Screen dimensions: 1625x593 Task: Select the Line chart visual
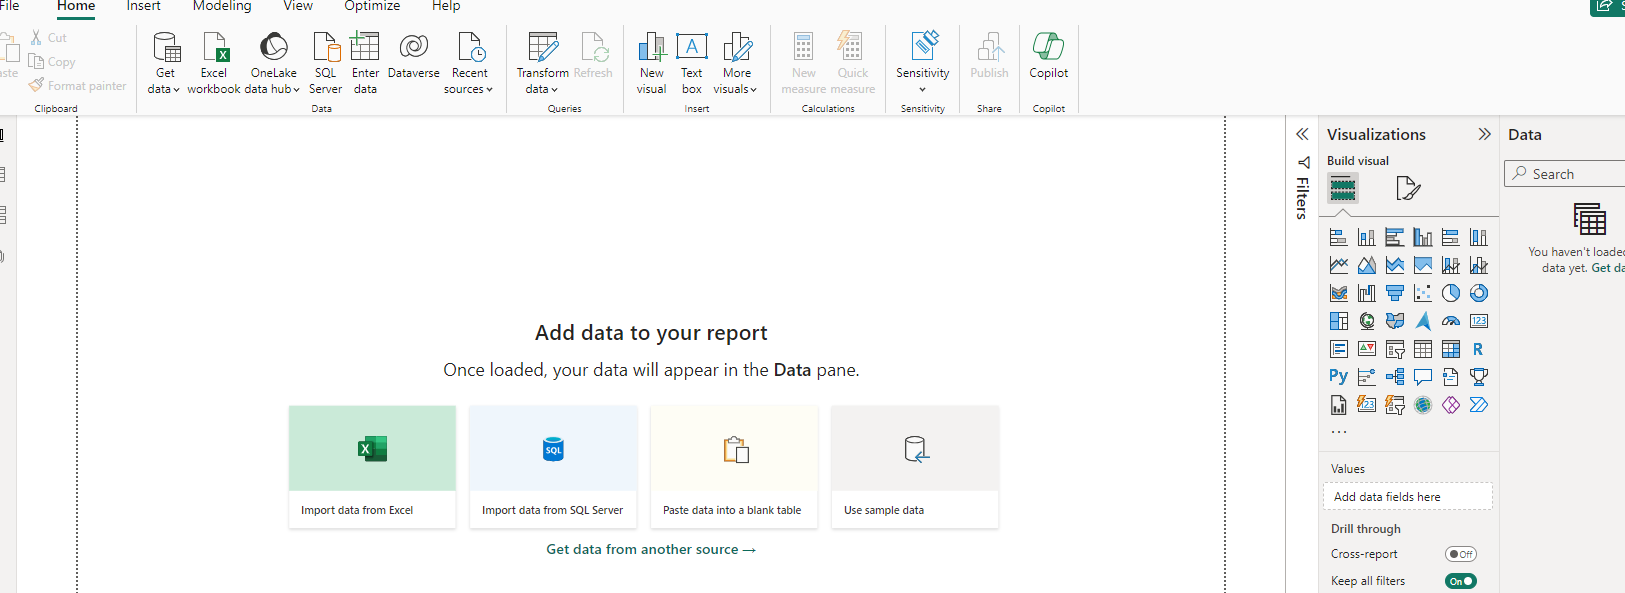pos(1338,265)
